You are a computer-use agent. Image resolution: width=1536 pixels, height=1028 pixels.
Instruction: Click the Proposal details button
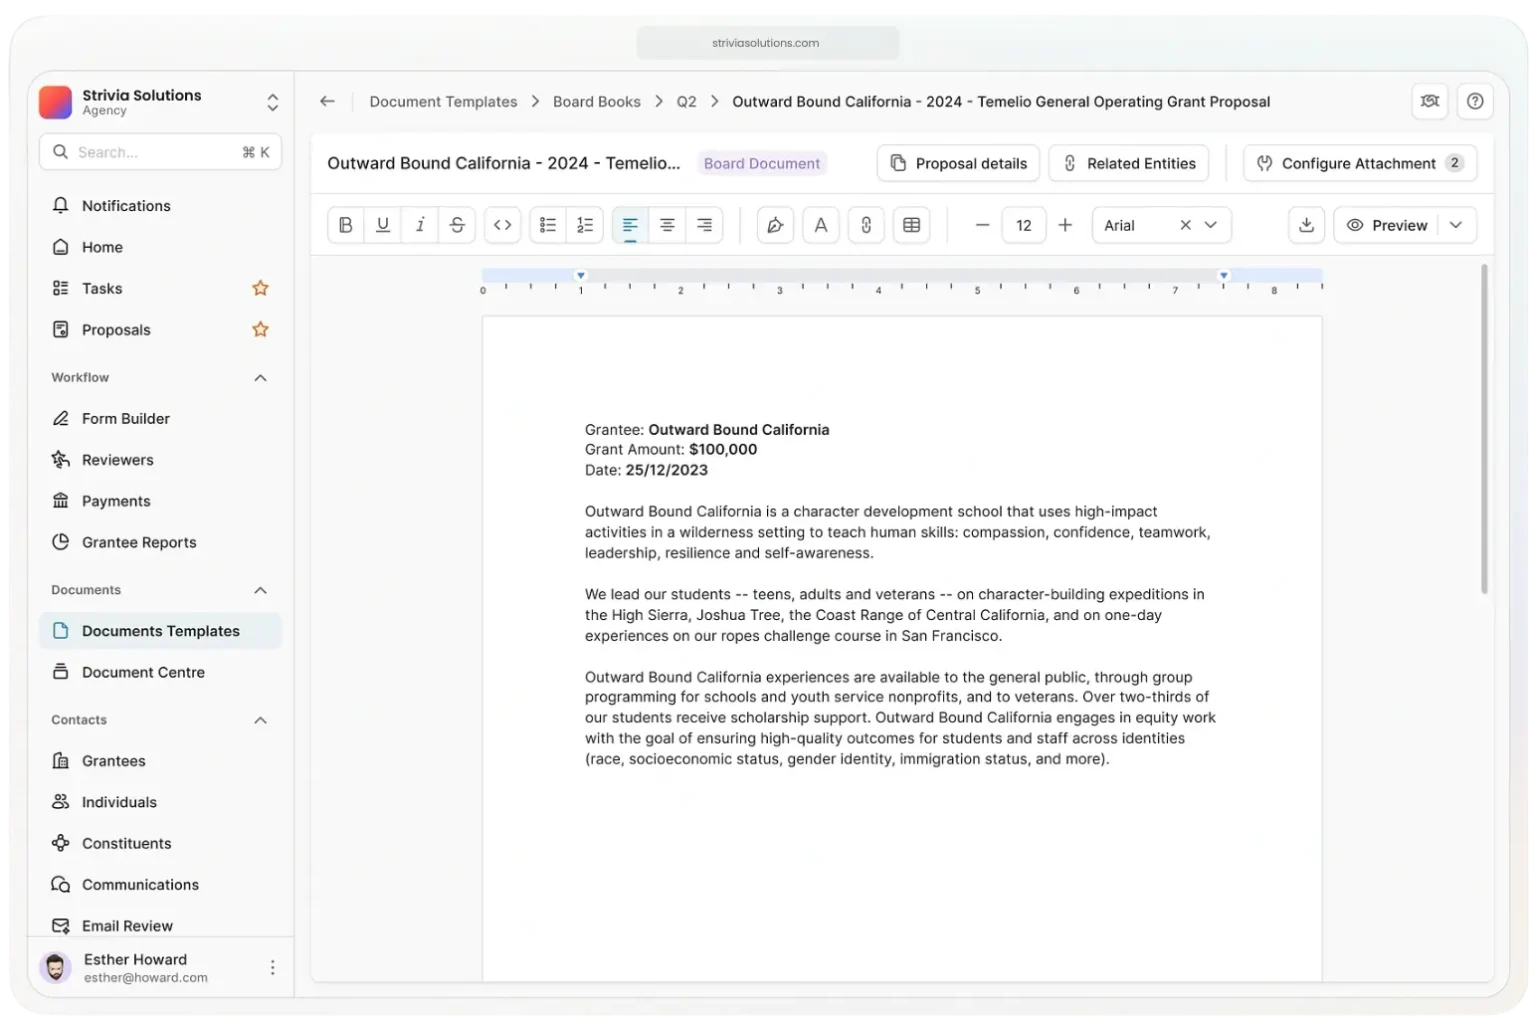(958, 163)
